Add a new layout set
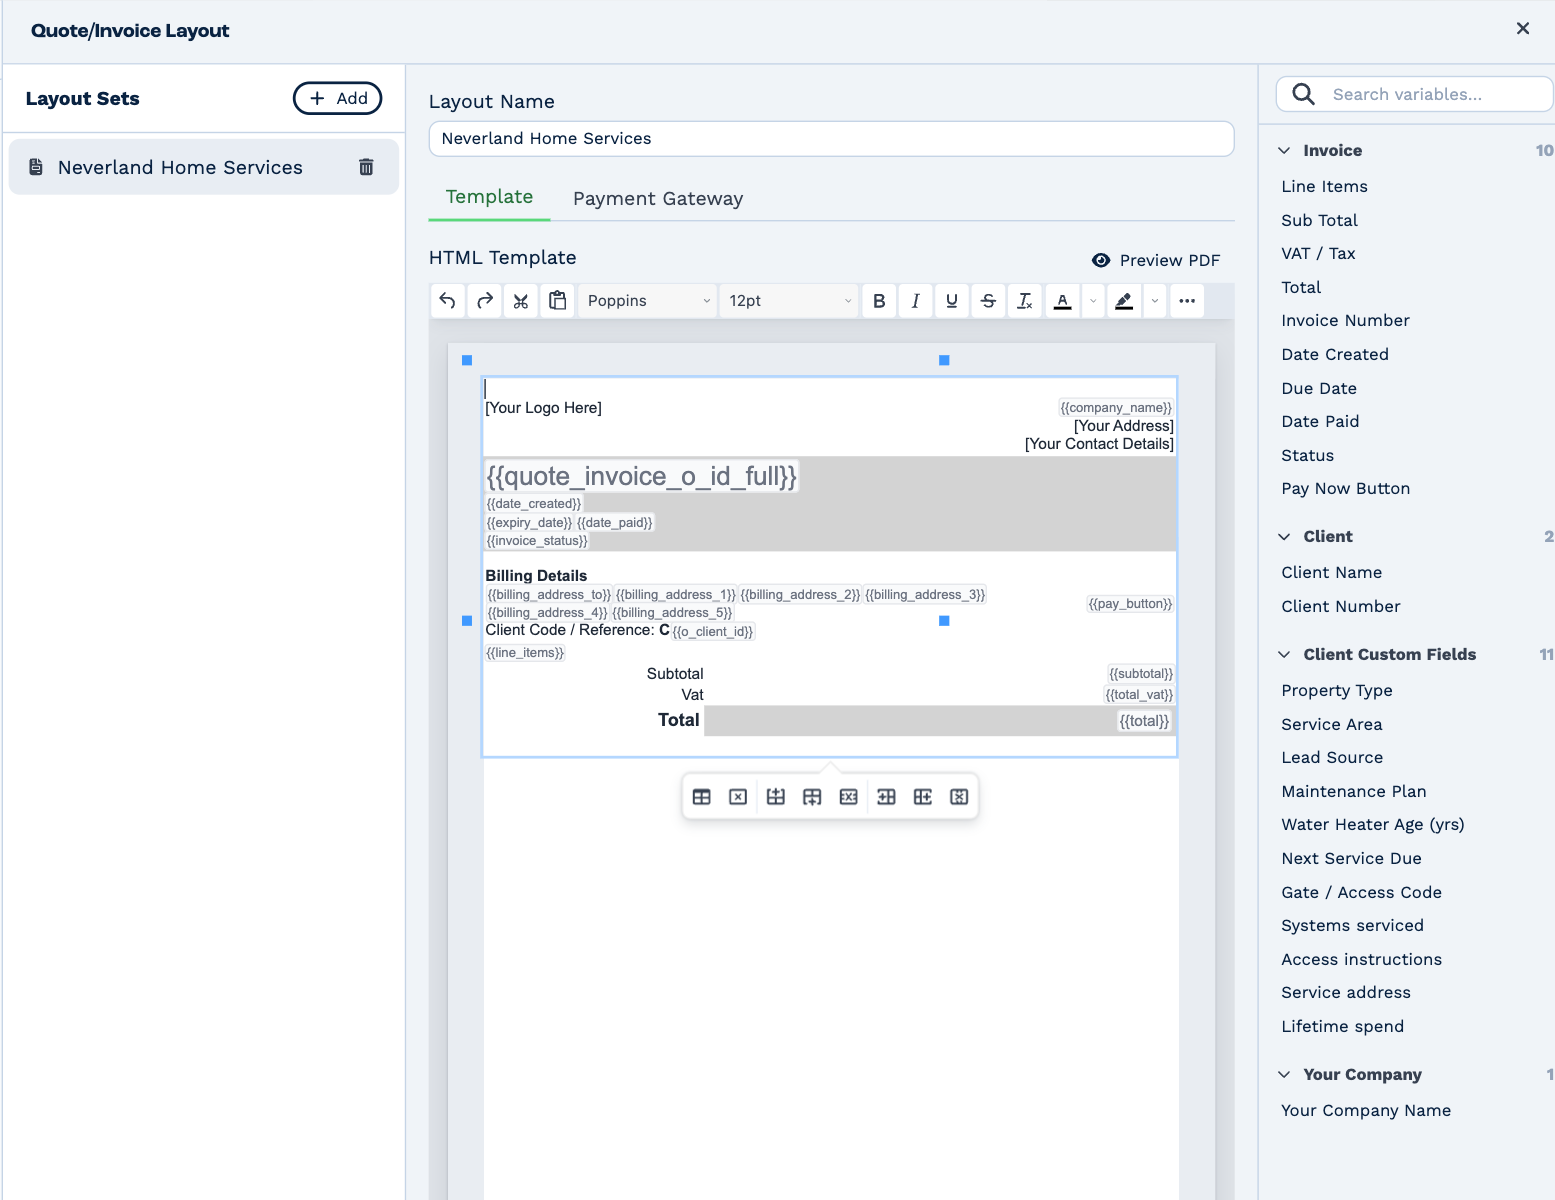1555x1200 pixels. click(x=338, y=98)
